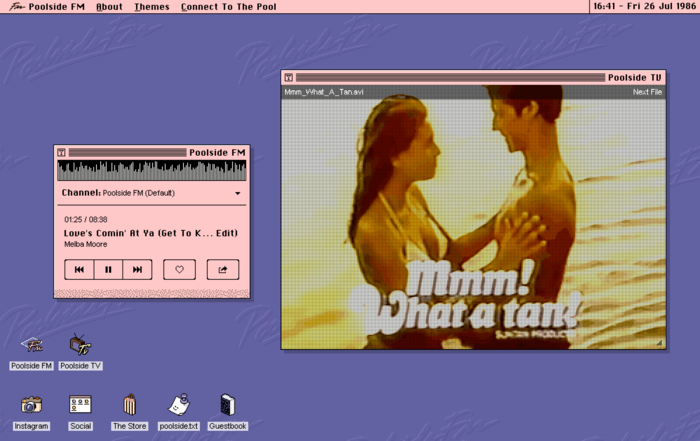The height and width of the screenshot is (441, 700).
Task: Open the Connect To The Pool menu
Action: pos(229,7)
